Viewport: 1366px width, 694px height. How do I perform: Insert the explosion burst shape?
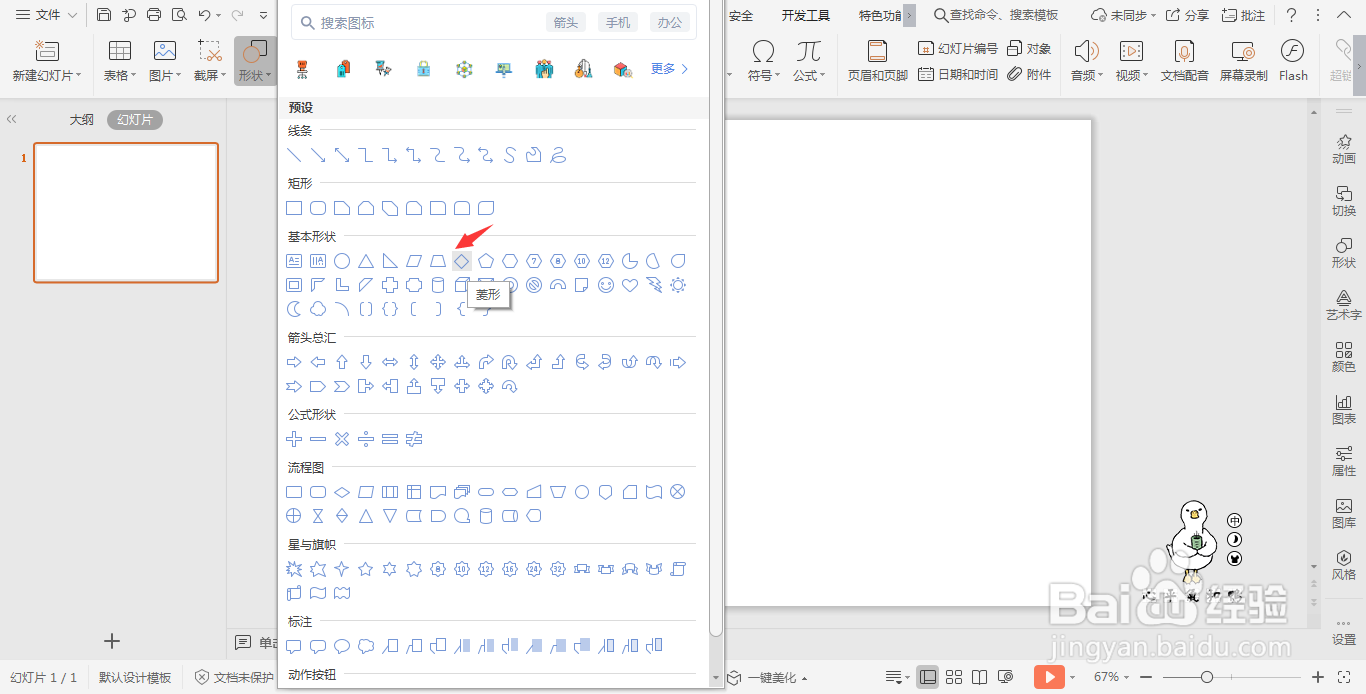pos(294,569)
